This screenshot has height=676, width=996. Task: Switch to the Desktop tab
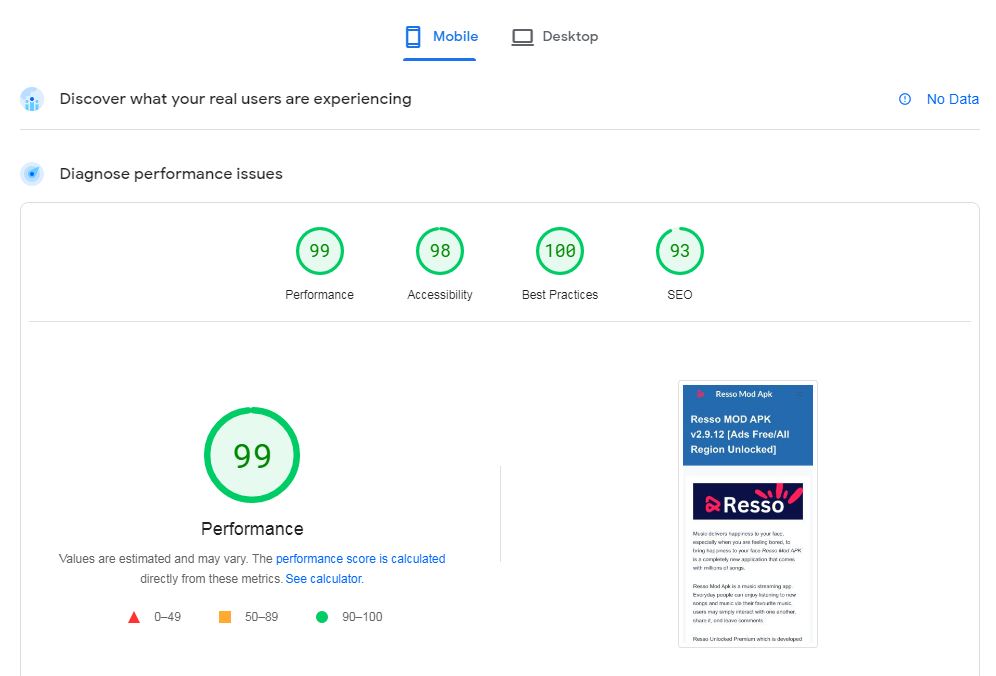click(555, 36)
